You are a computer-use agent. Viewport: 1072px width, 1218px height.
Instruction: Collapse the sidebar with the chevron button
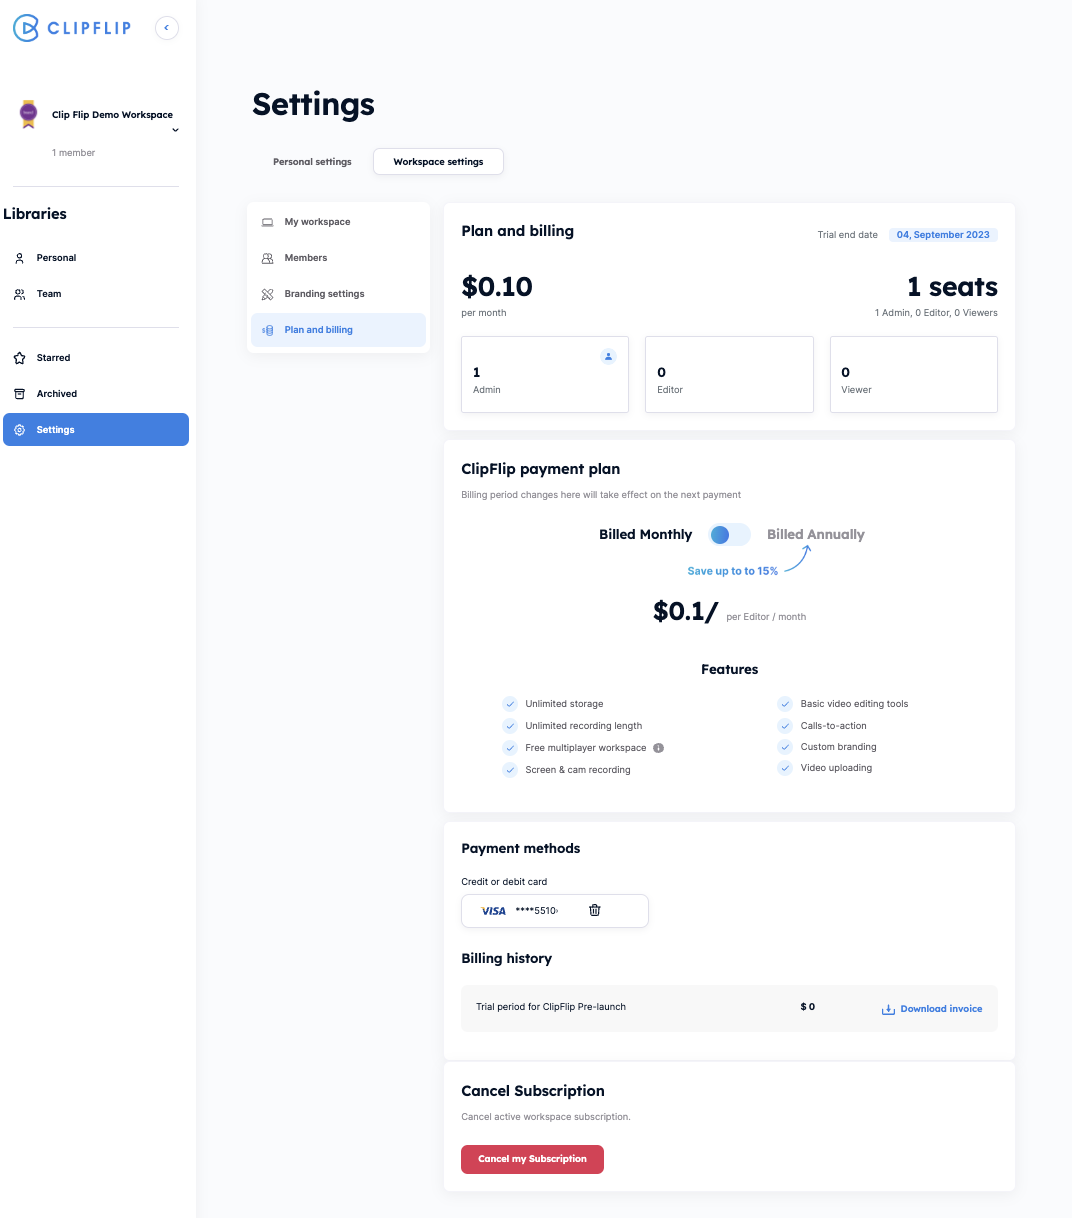tap(167, 28)
